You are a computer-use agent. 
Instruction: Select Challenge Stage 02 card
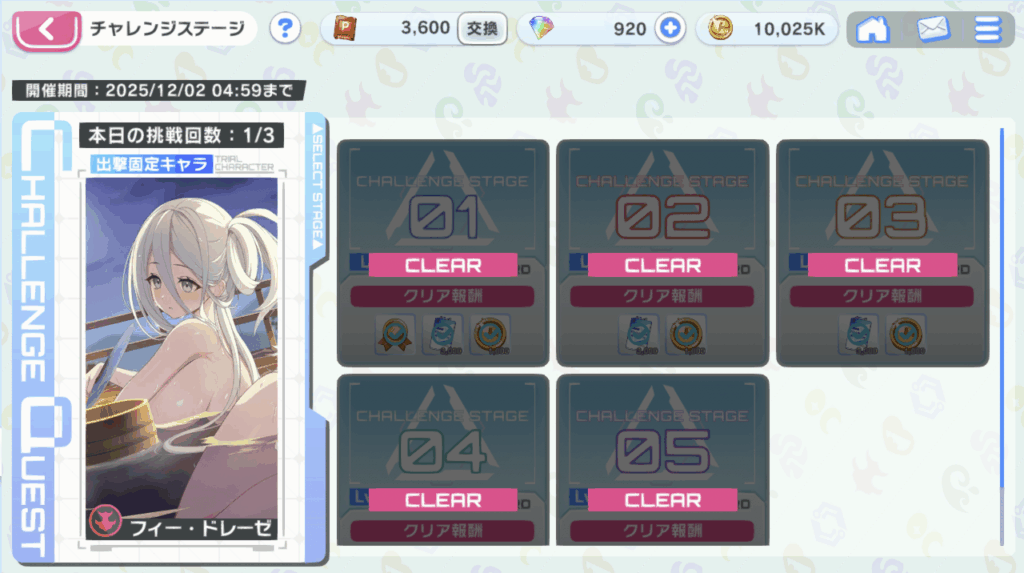[662, 253]
